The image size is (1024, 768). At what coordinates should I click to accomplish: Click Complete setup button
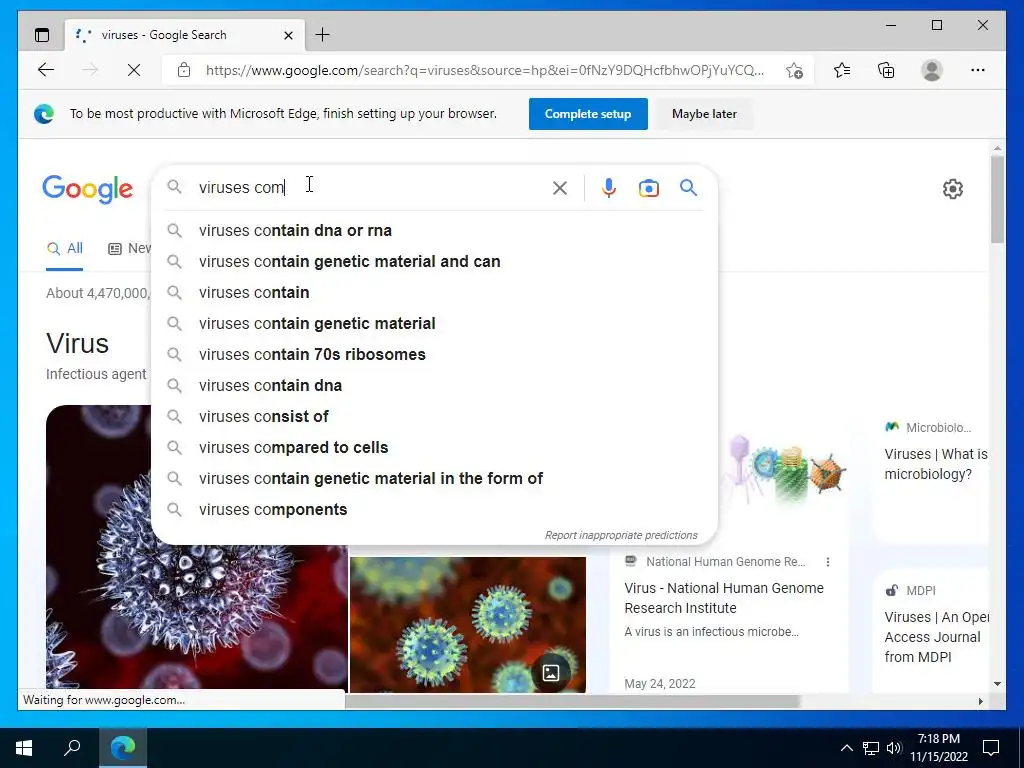click(x=588, y=114)
